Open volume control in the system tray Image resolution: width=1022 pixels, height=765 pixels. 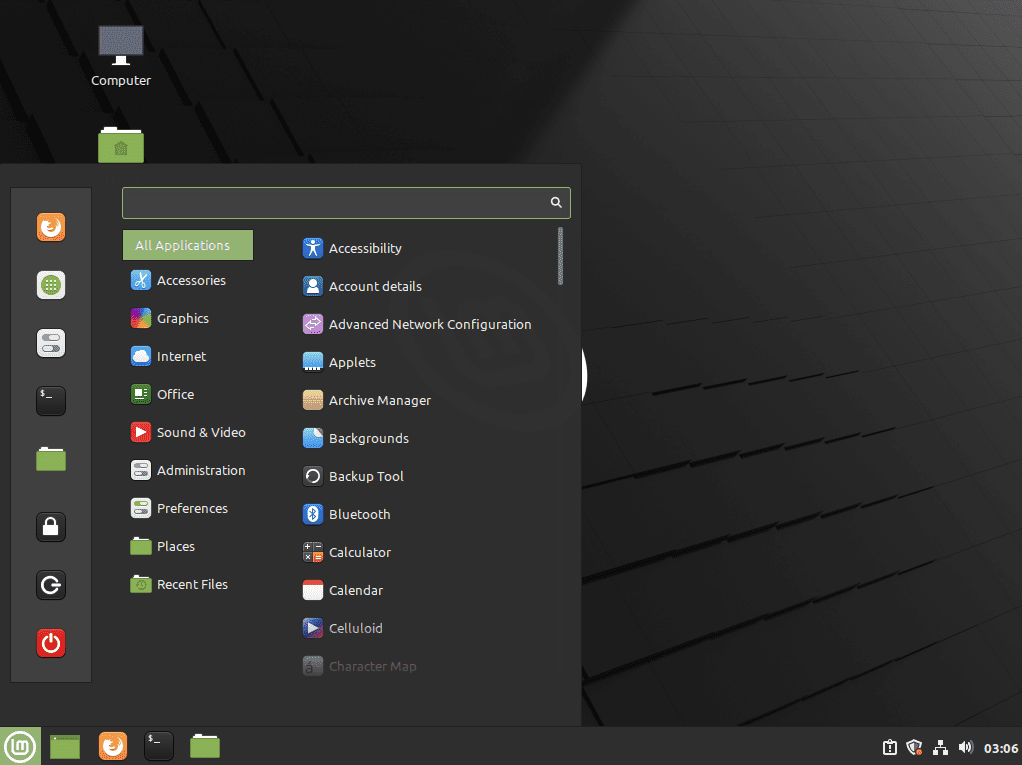point(965,747)
